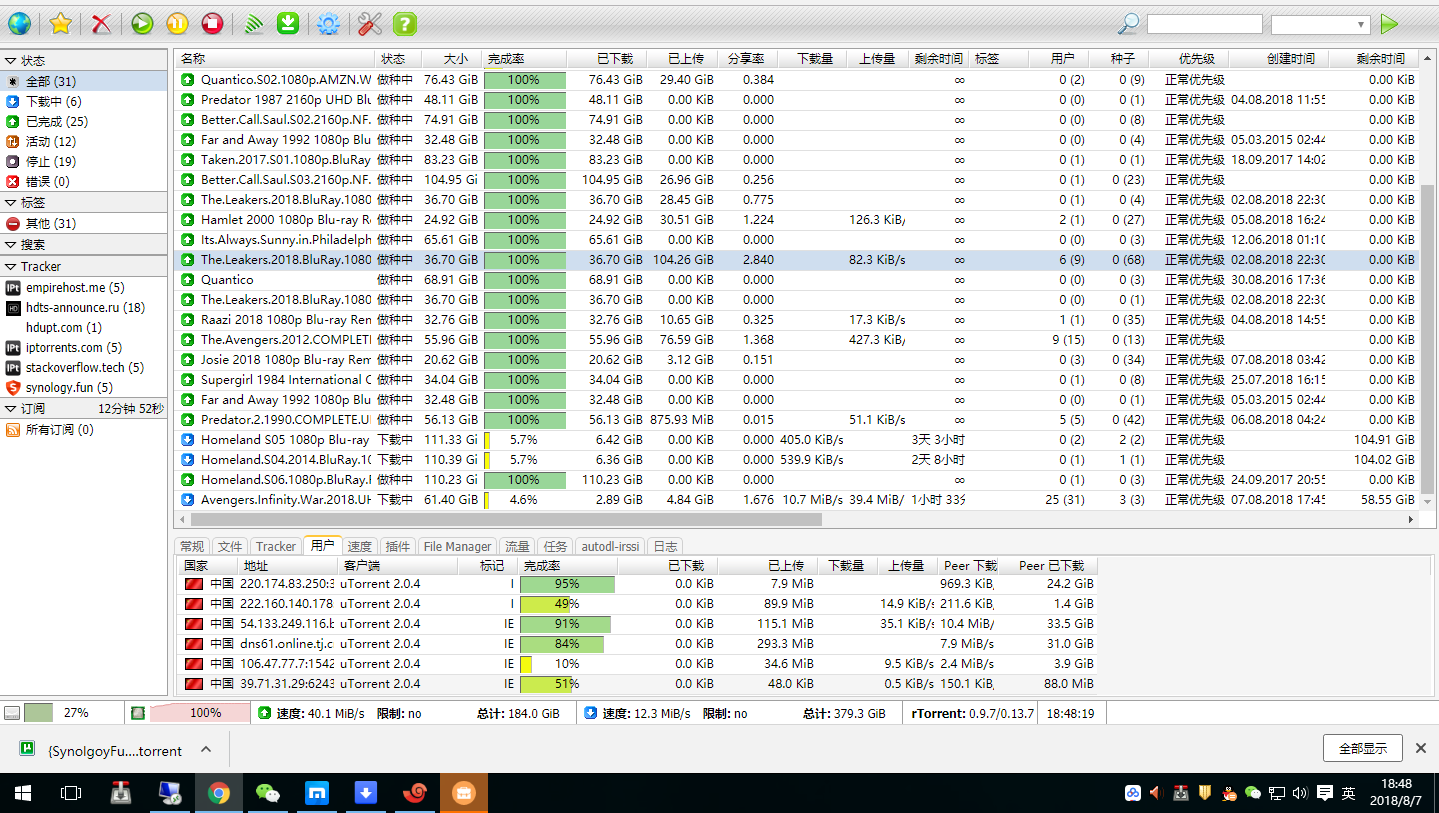Open the File Manager tab
Image resolution: width=1439 pixels, height=813 pixels.
click(x=457, y=546)
